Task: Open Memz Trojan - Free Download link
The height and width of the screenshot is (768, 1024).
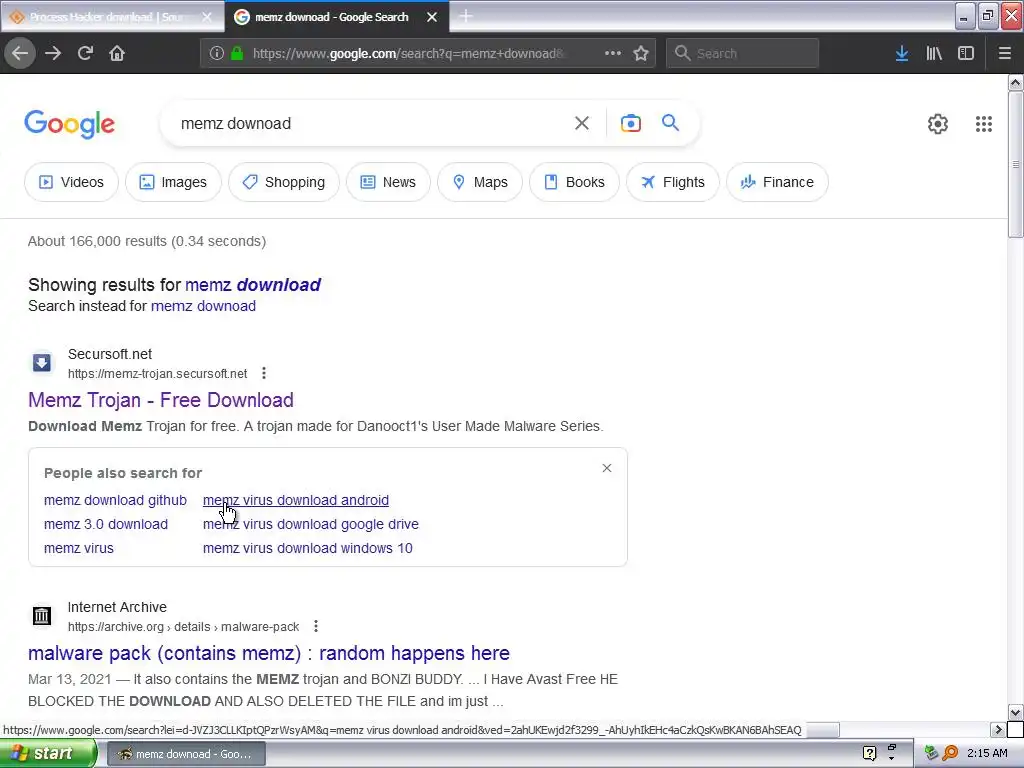Action: pos(161,400)
